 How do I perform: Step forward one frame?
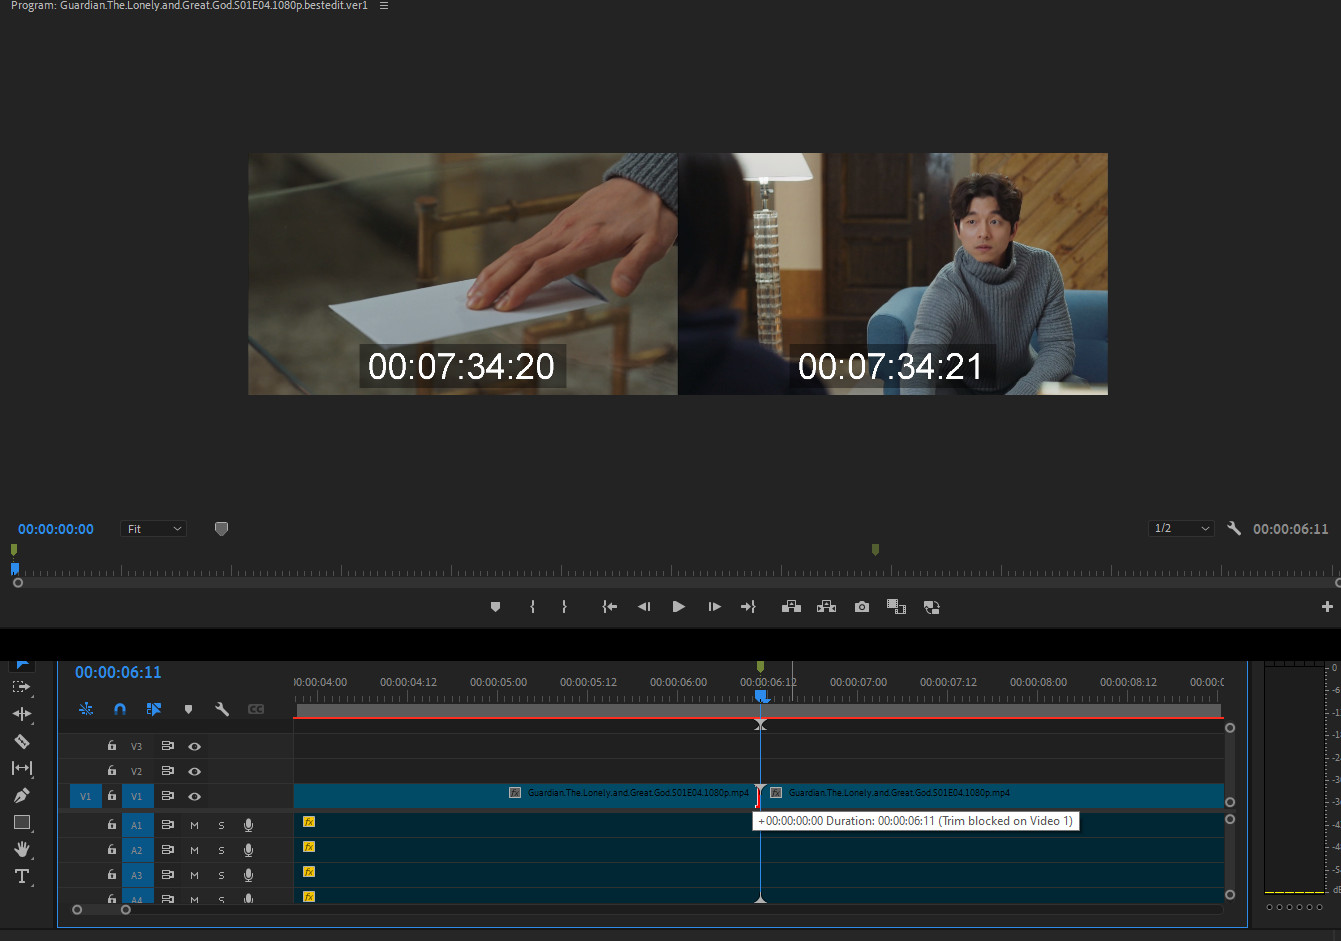(714, 607)
